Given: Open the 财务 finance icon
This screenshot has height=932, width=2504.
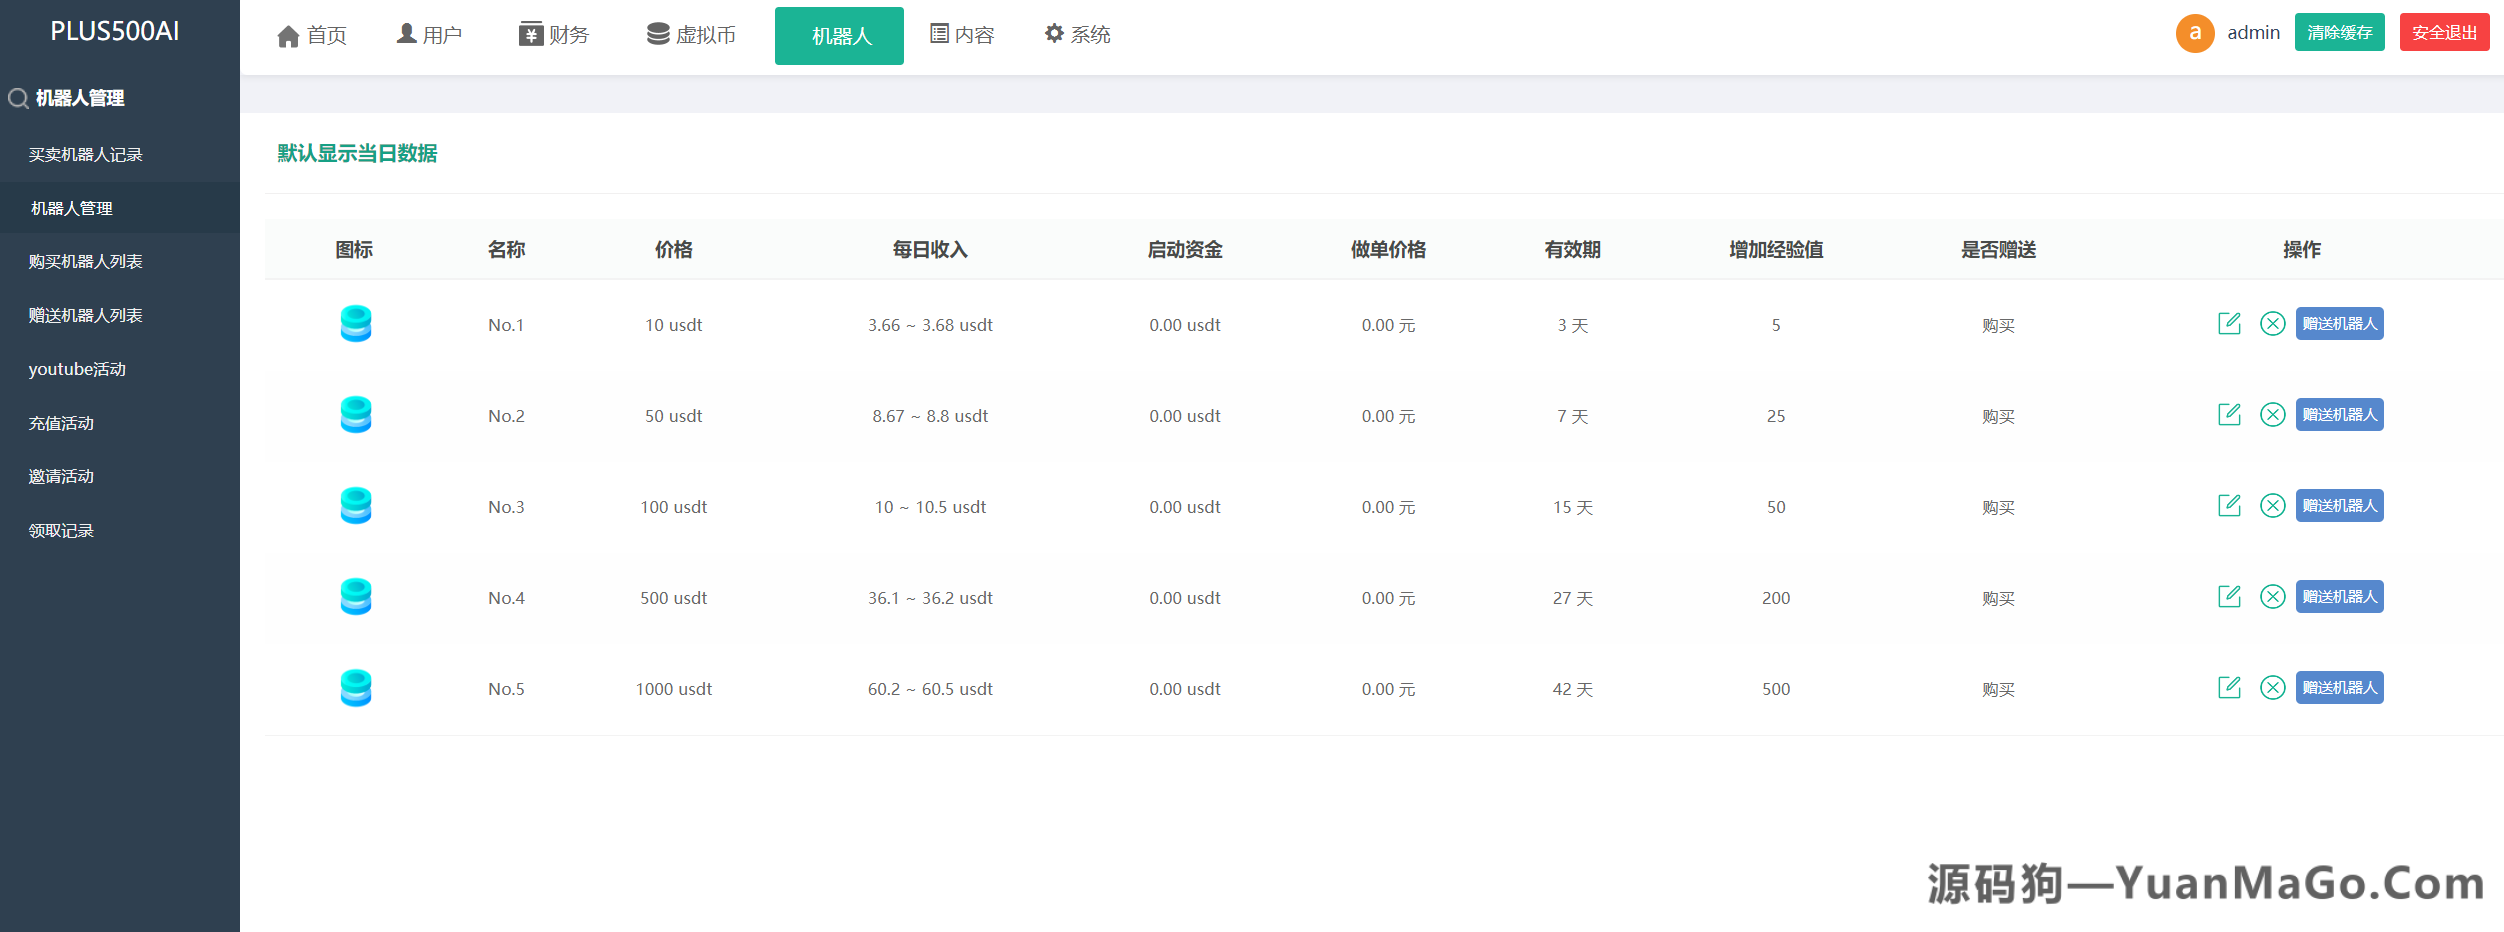Looking at the screenshot, I should [x=530, y=33].
